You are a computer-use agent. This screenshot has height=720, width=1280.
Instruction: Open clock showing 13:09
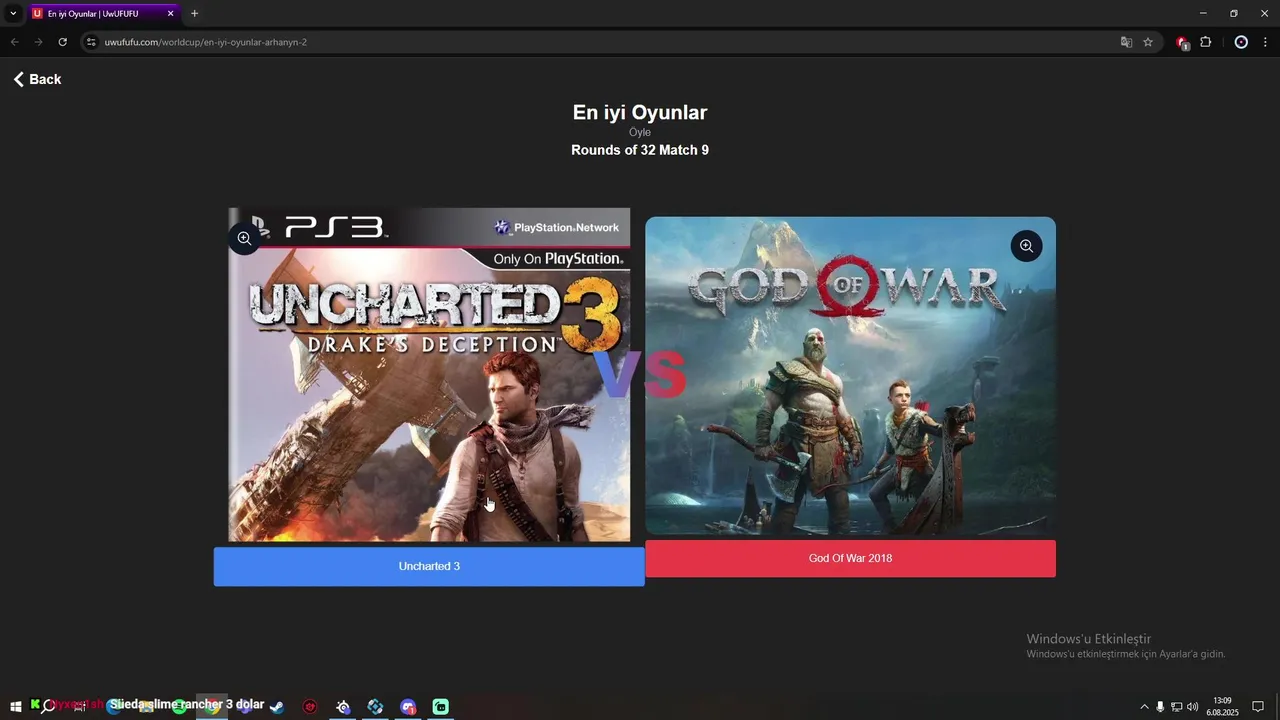(x=1222, y=706)
